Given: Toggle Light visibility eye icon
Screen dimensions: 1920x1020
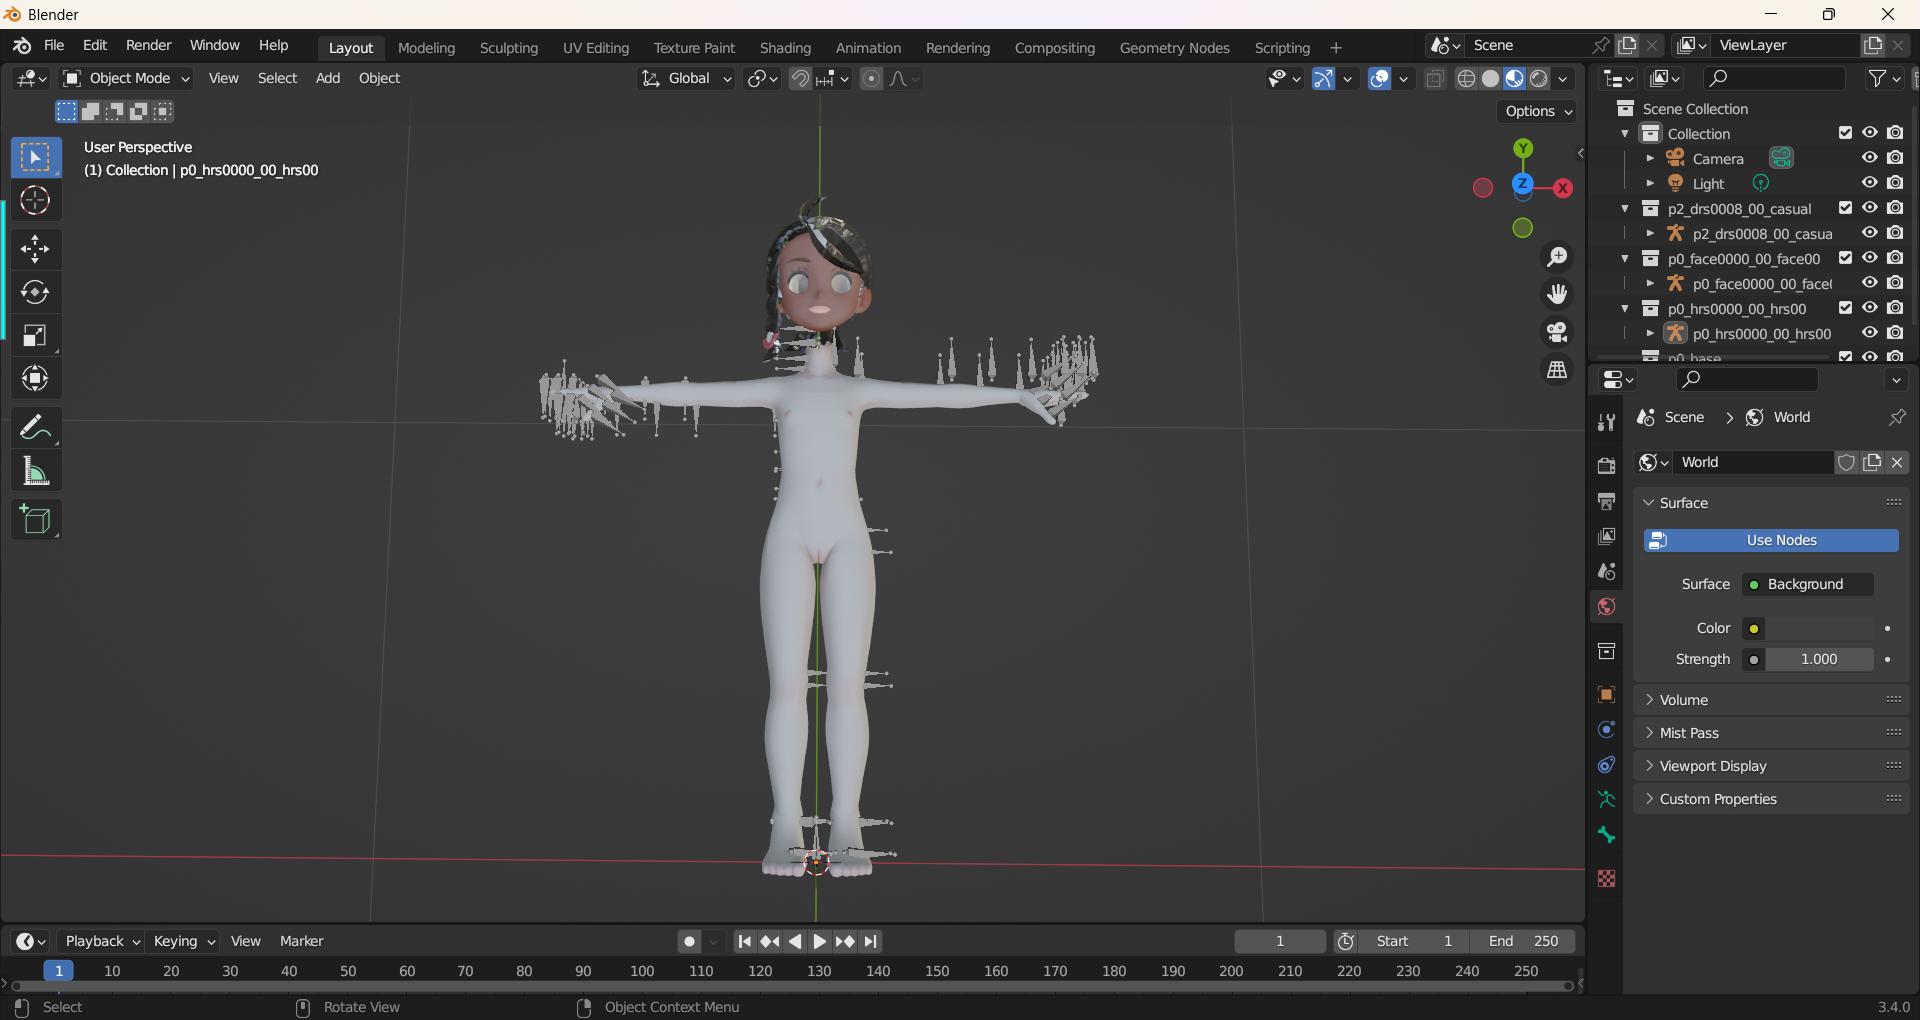Looking at the screenshot, I should pos(1869,183).
